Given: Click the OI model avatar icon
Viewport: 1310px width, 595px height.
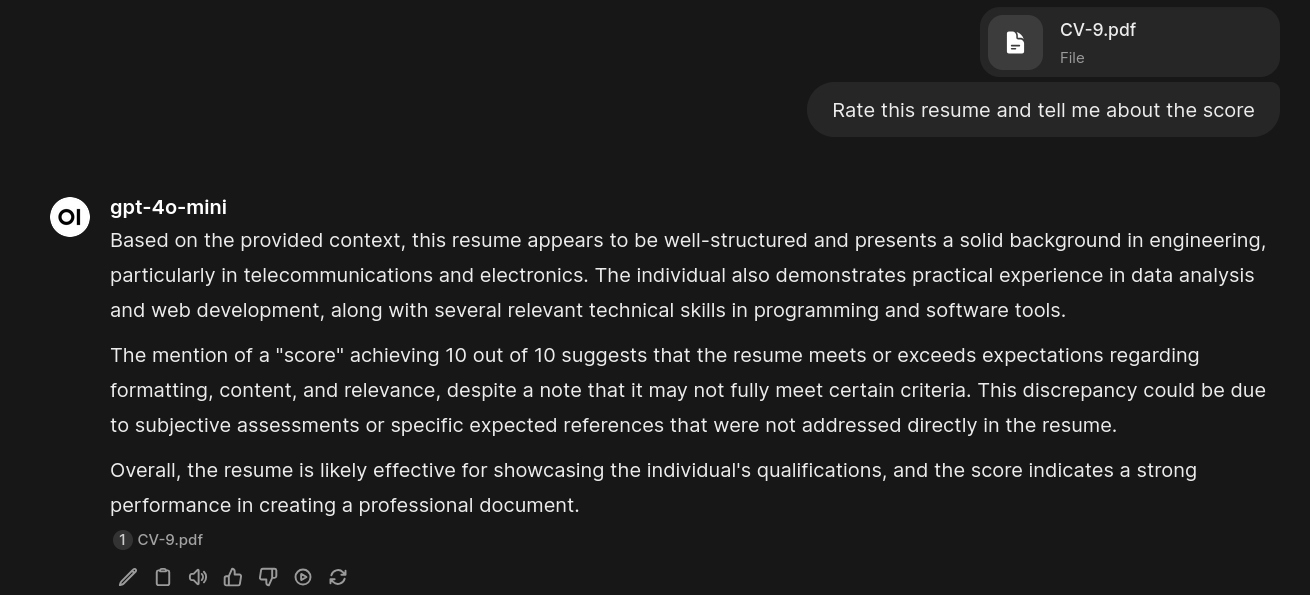Looking at the screenshot, I should (70, 217).
